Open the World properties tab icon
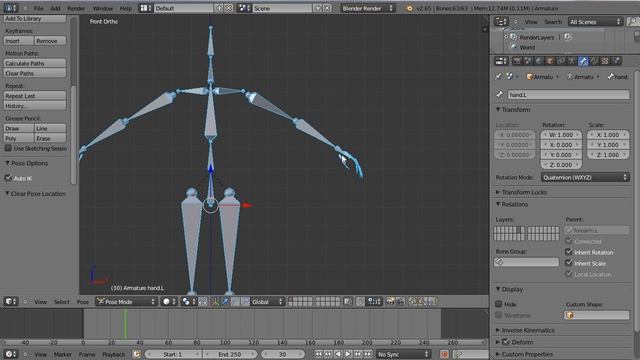This screenshot has height=360, width=640. click(539, 61)
